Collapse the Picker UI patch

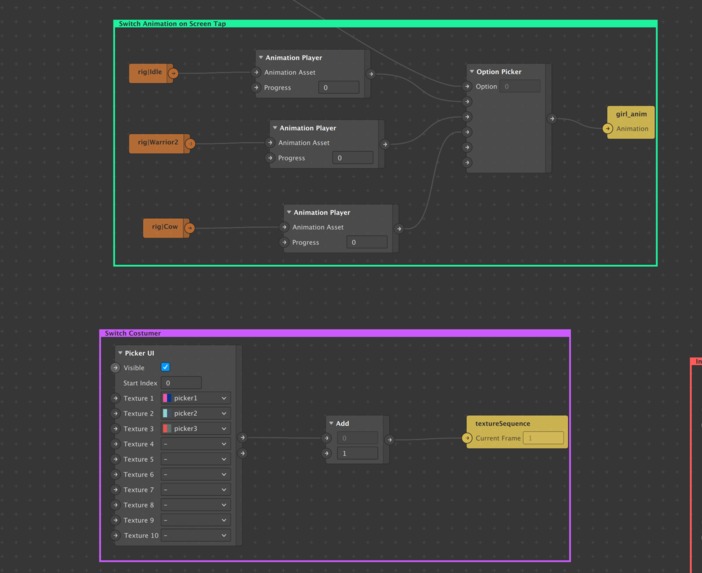pyautogui.click(x=120, y=353)
